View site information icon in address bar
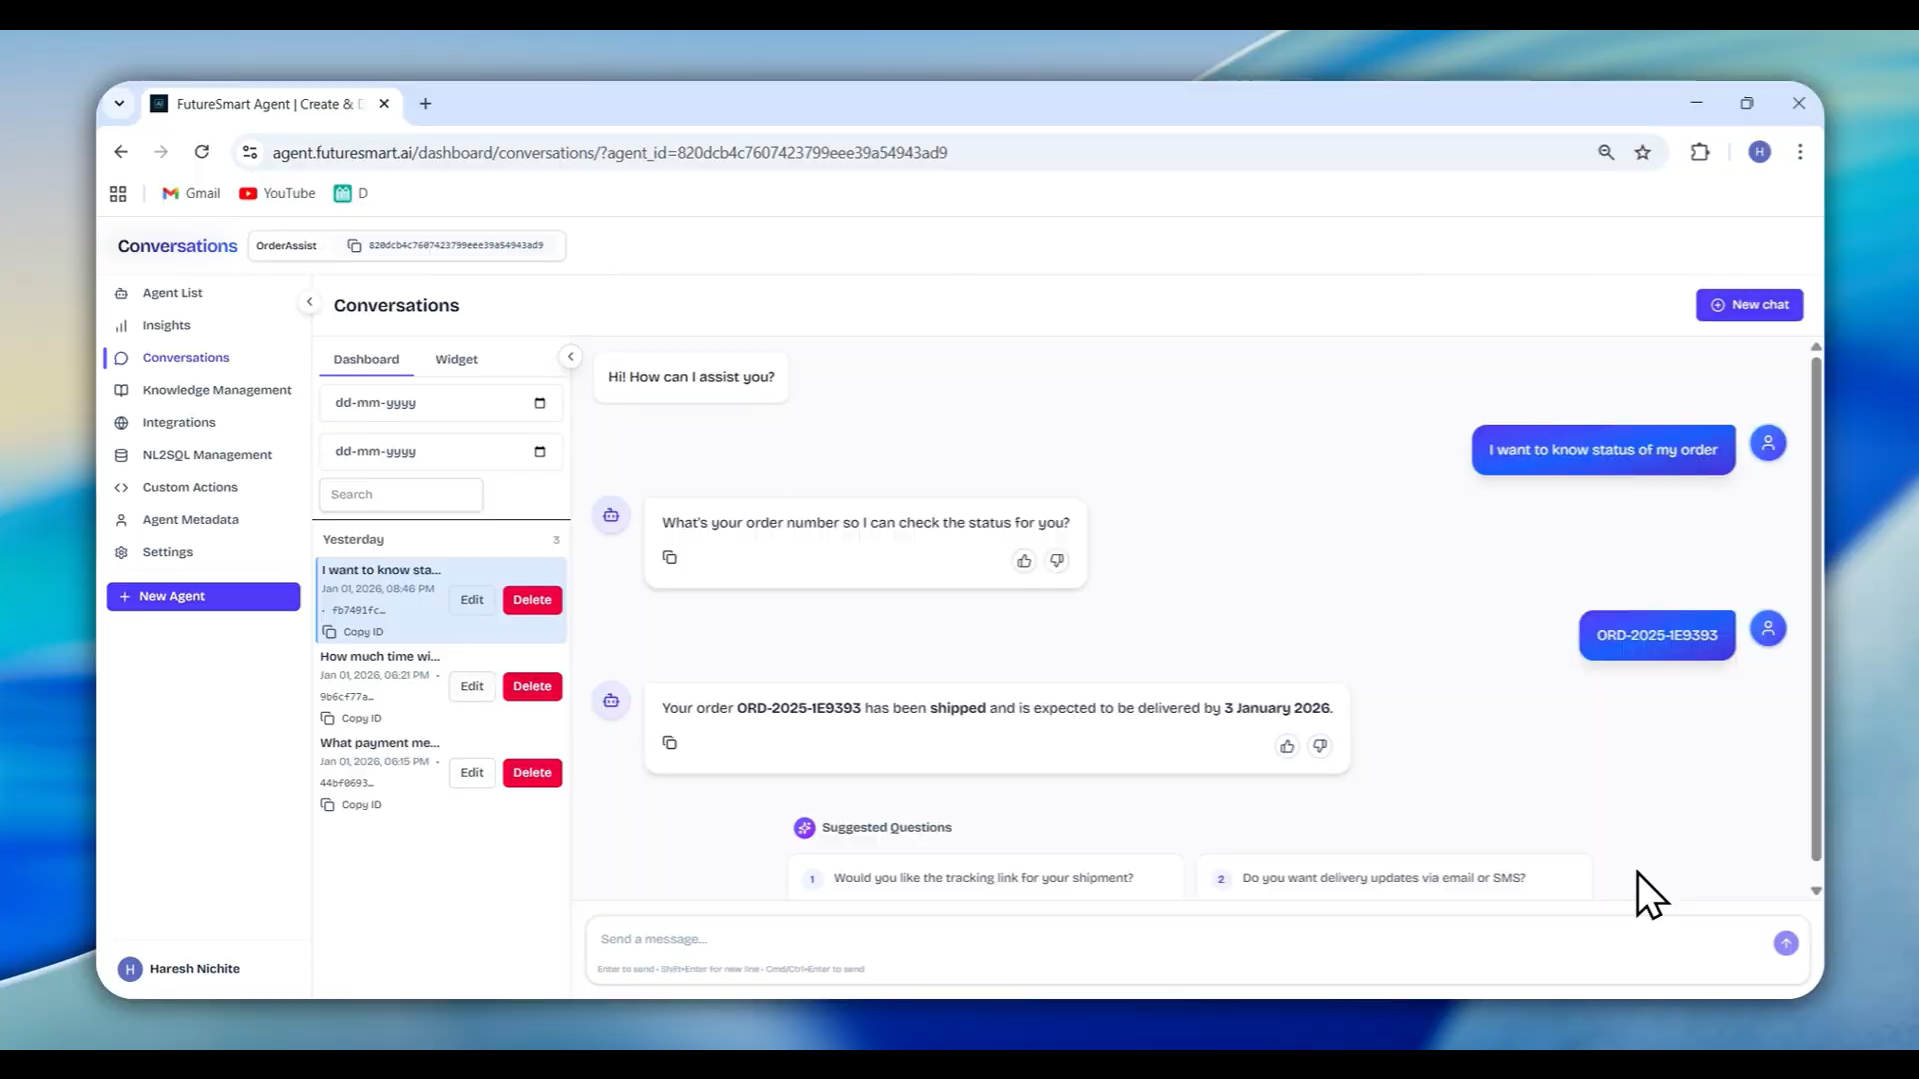This screenshot has width=1919, height=1079. (x=250, y=152)
